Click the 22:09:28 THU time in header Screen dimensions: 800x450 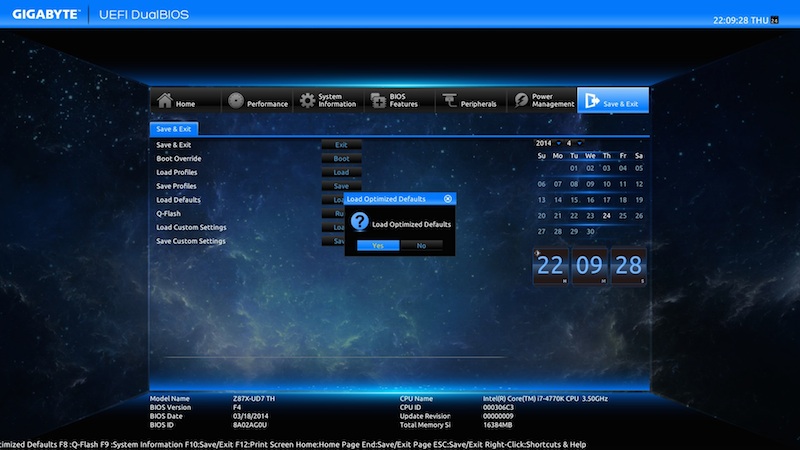(x=741, y=20)
